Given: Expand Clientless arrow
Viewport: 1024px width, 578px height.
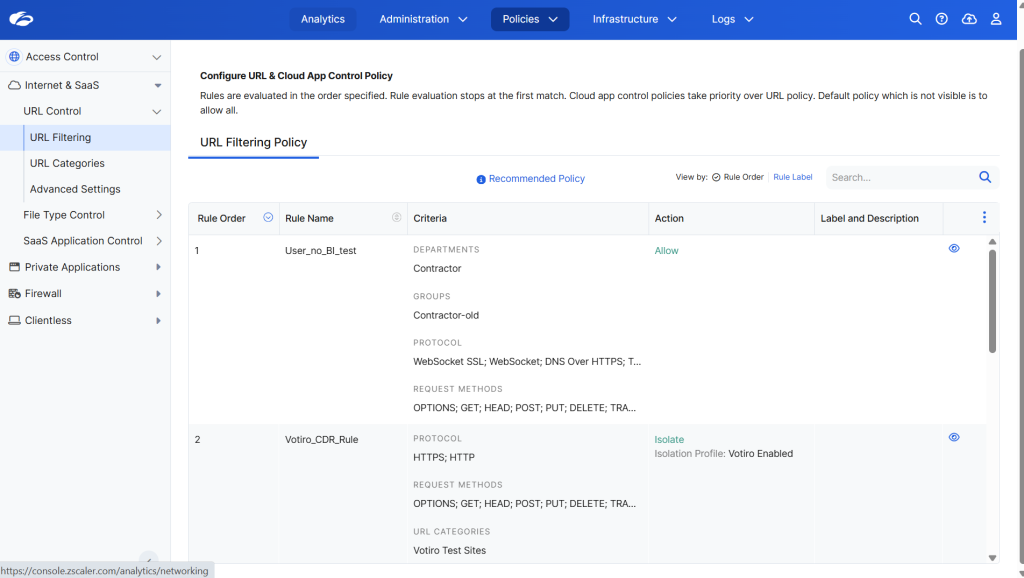Looking at the screenshot, I should coord(158,321).
